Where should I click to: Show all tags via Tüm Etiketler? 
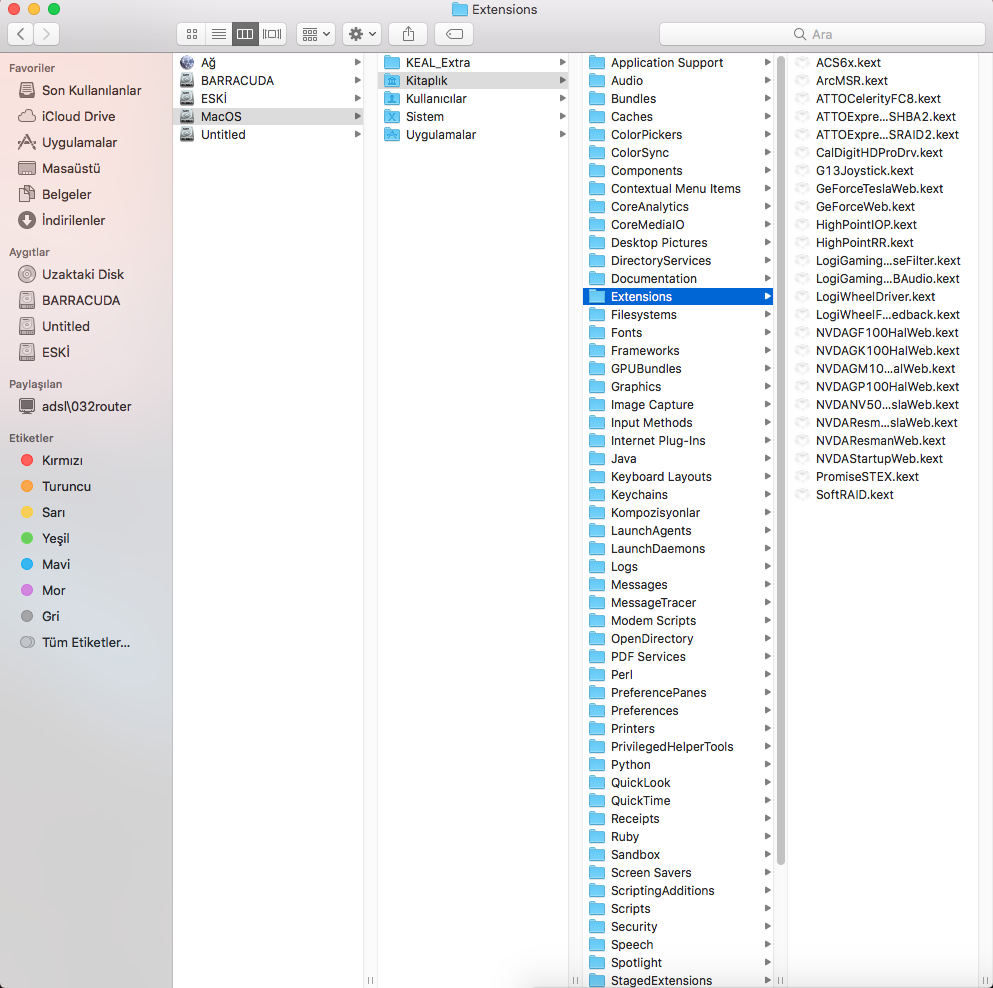click(x=85, y=642)
